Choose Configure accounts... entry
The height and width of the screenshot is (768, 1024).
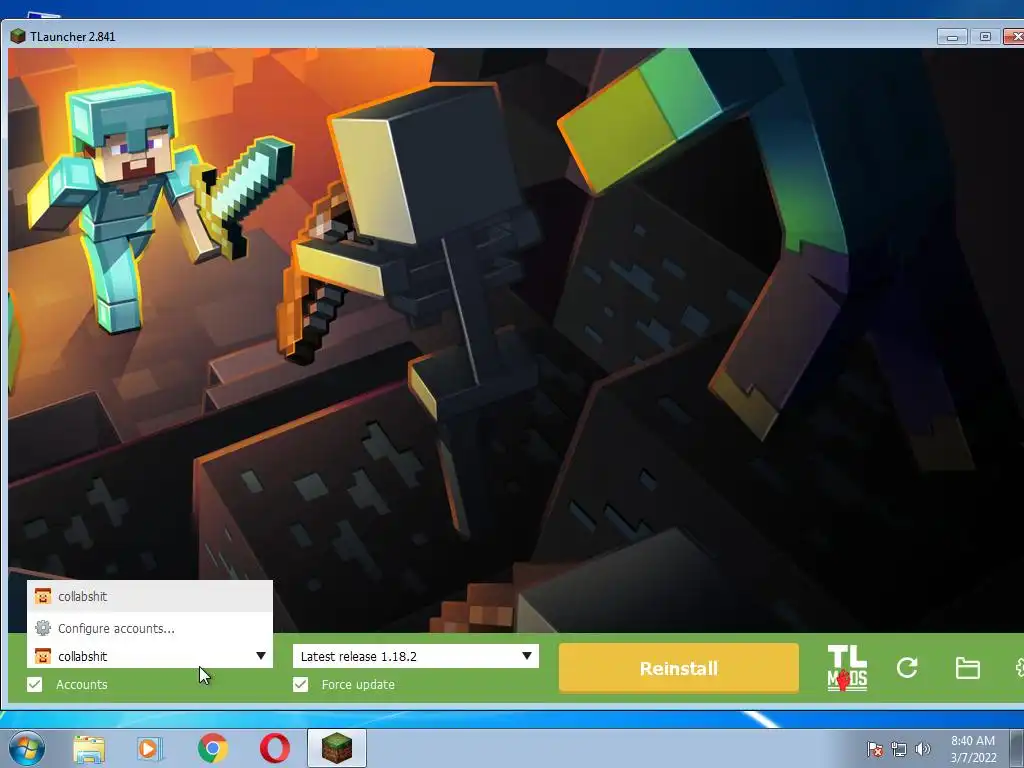click(x=150, y=628)
